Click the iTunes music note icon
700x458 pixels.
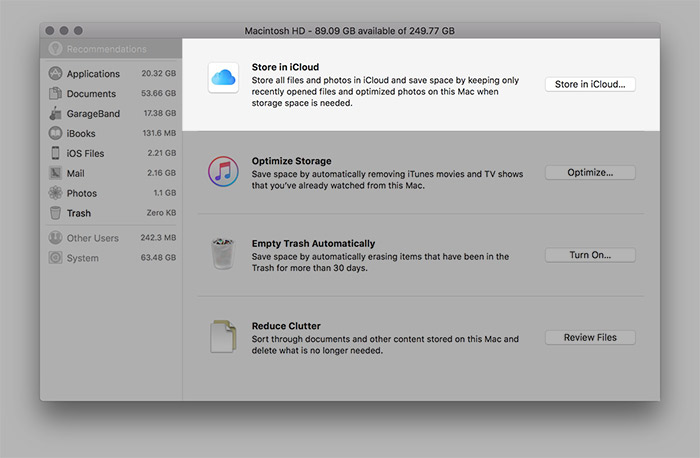[x=223, y=171]
